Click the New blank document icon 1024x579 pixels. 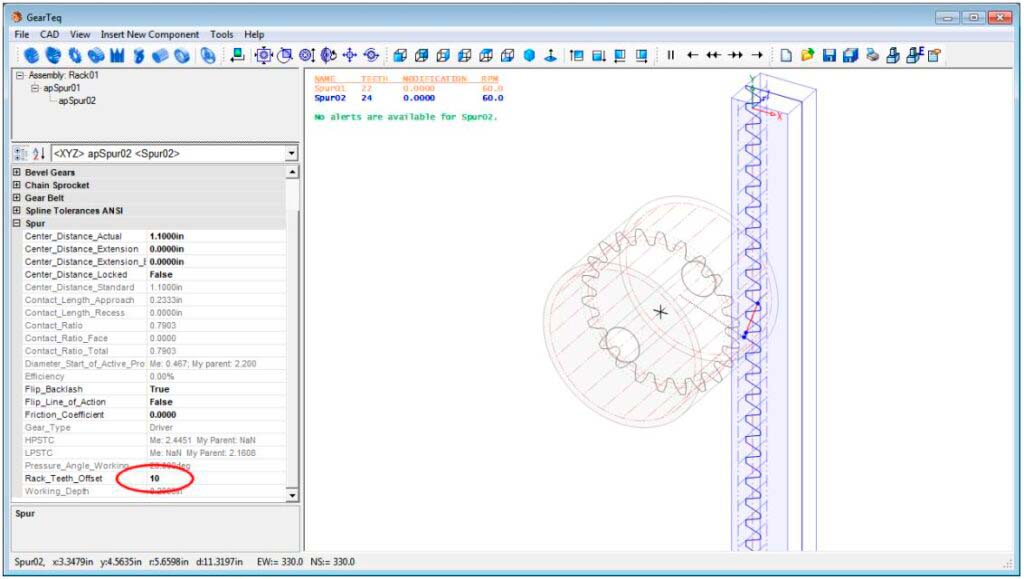[787, 56]
